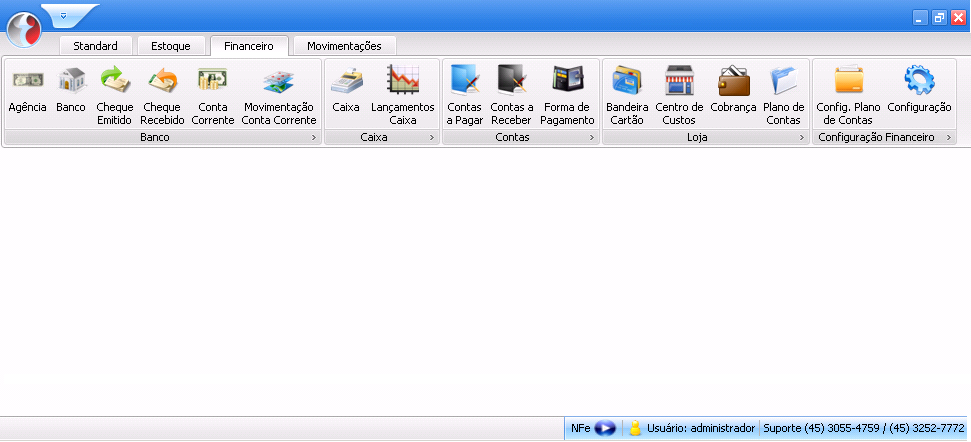The image size is (971, 442).
Task: Expand the Banco group launcher arrow
Action: click(x=313, y=137)
